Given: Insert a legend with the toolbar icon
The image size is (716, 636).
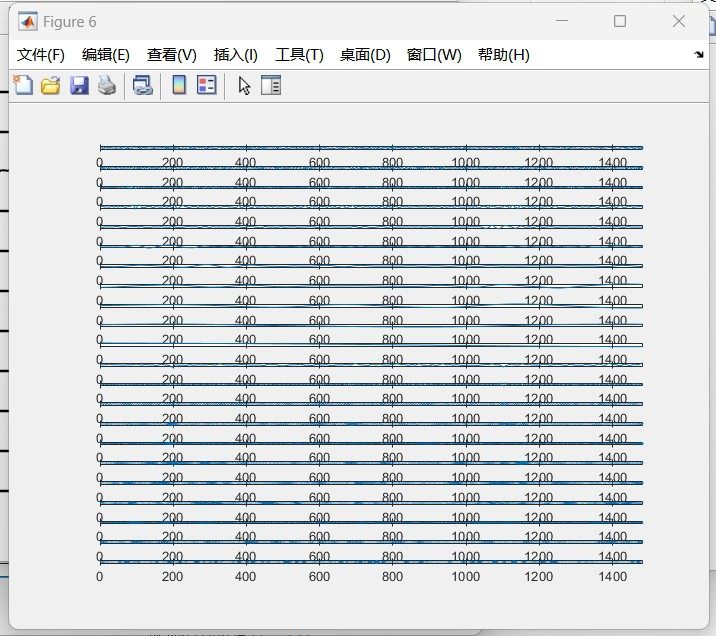Looking at the screenshot, I should (x=206, y=85).
